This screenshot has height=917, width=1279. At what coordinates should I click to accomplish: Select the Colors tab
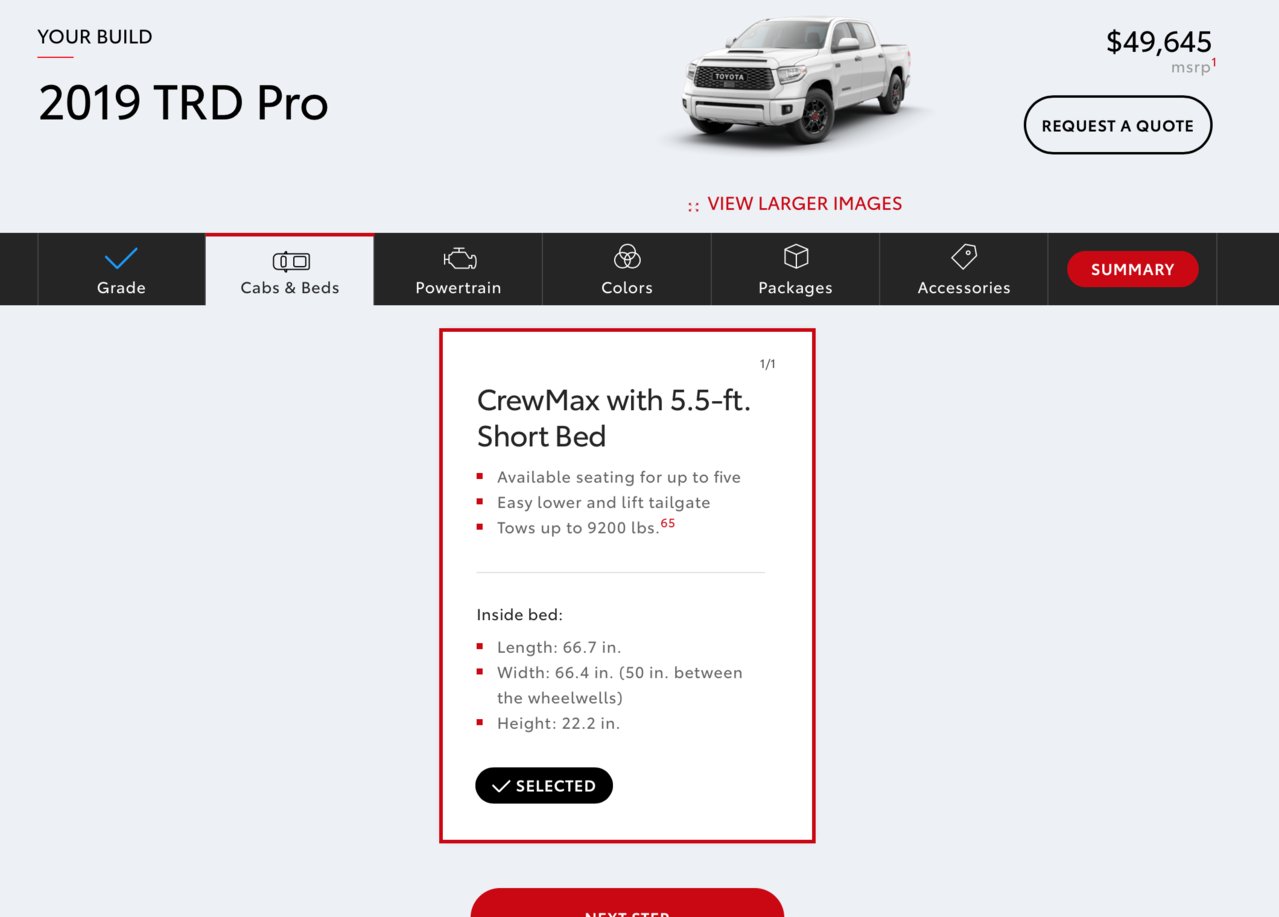click(x=627, y=269)
